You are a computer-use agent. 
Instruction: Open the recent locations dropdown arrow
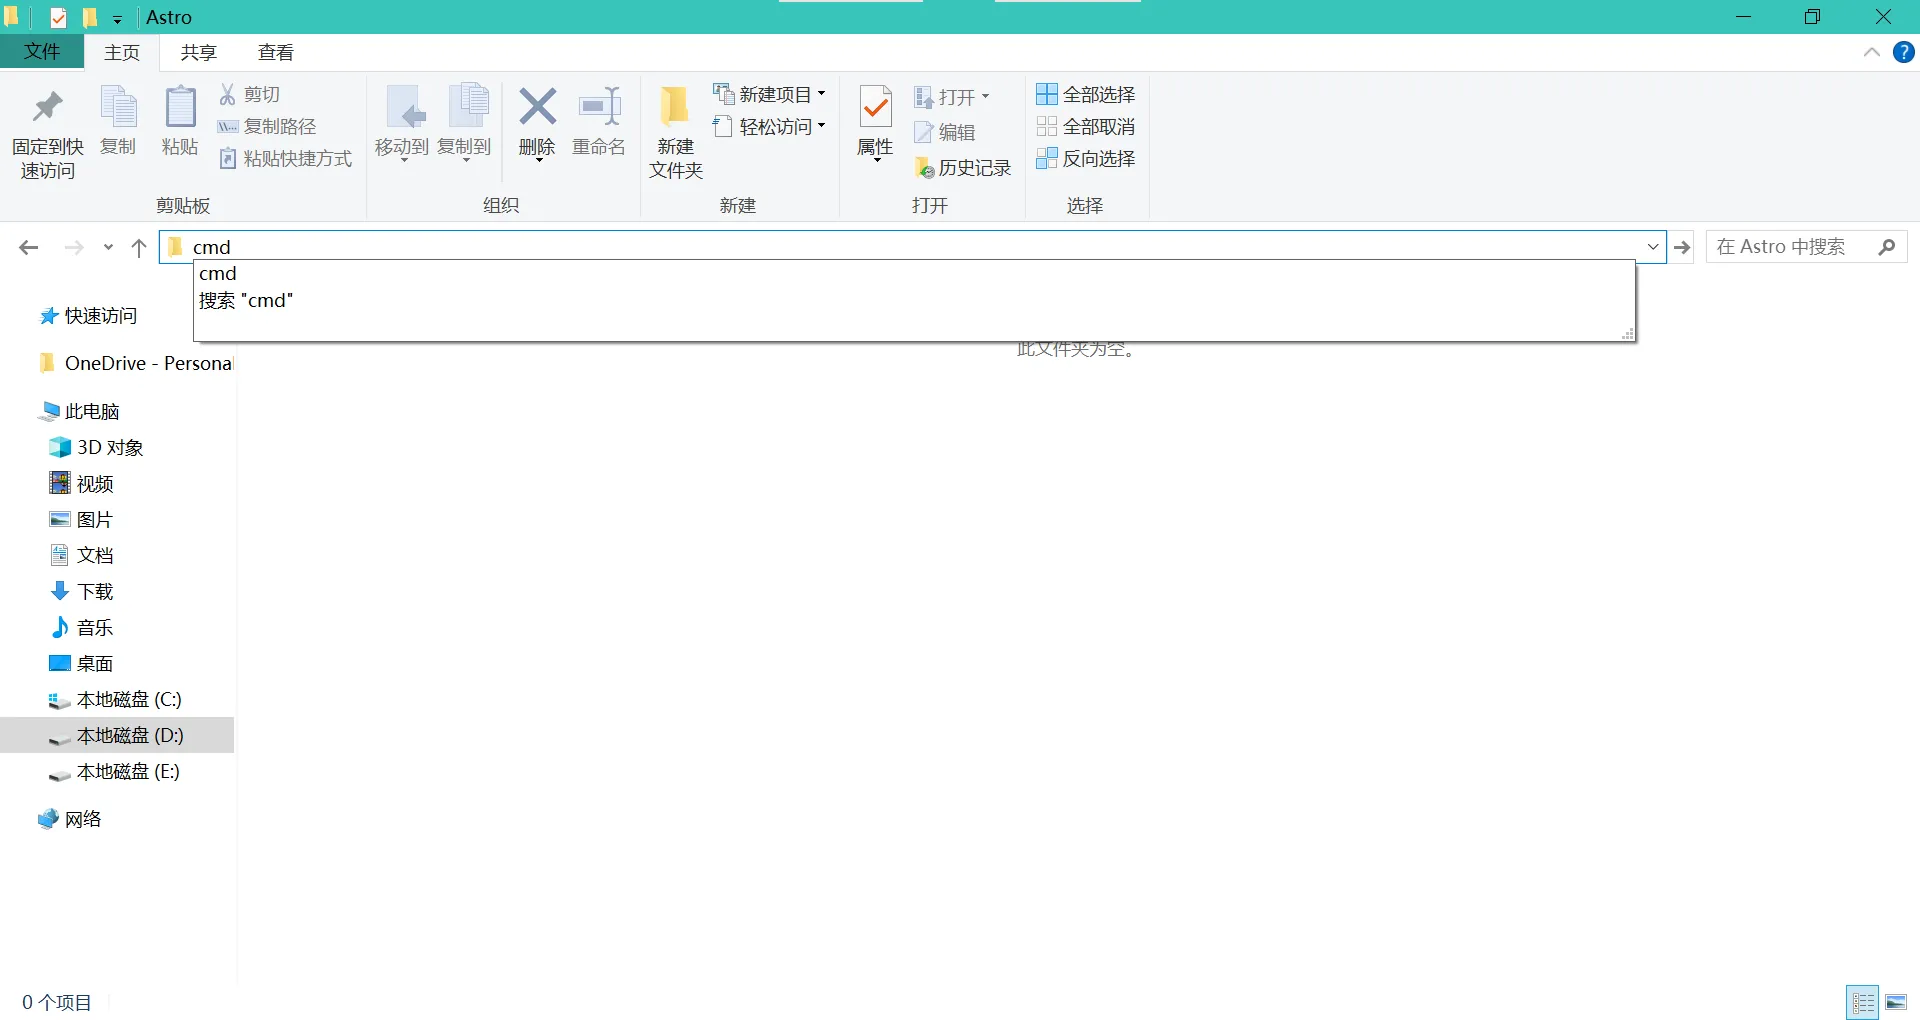click(x=108, y=247)
